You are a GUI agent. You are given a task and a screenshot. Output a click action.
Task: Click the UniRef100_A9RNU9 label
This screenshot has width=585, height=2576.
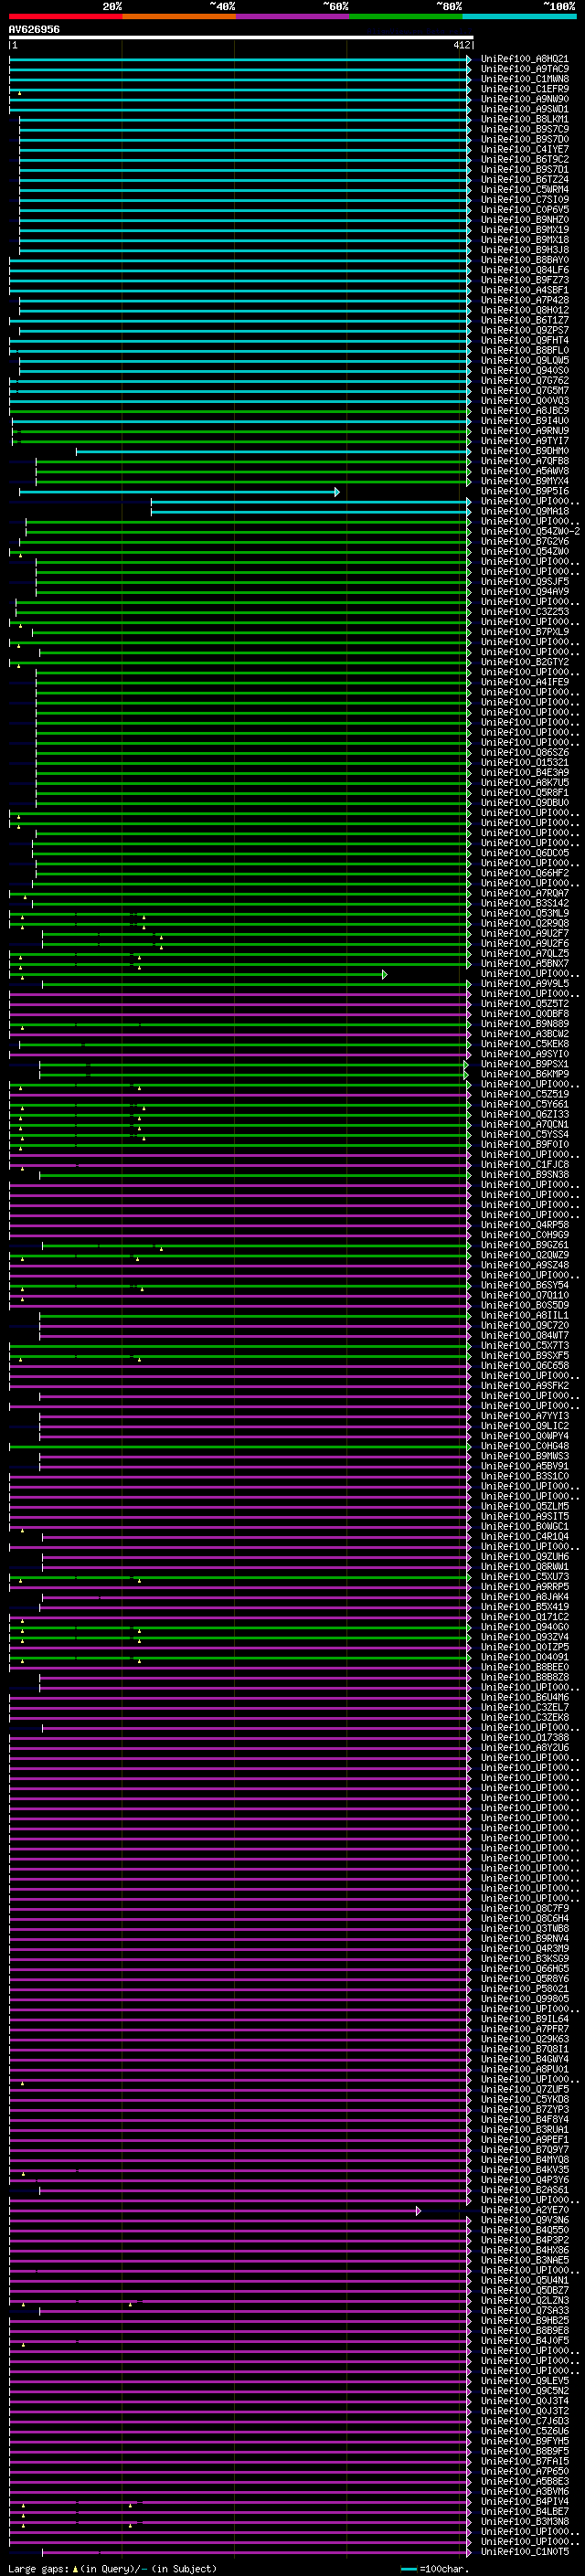(x=525, y=431)
